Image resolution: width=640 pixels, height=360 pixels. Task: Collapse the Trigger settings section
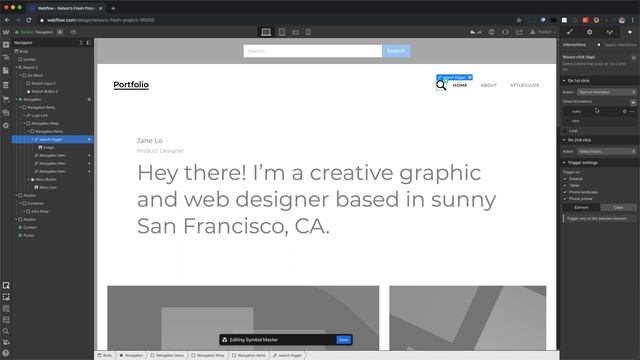[x=564, y=163]
